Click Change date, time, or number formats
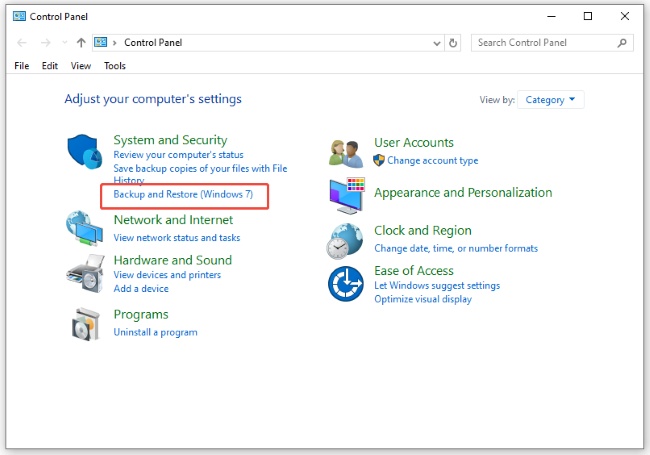The width and height of the screenshot is (650, 455). [456, 248]
